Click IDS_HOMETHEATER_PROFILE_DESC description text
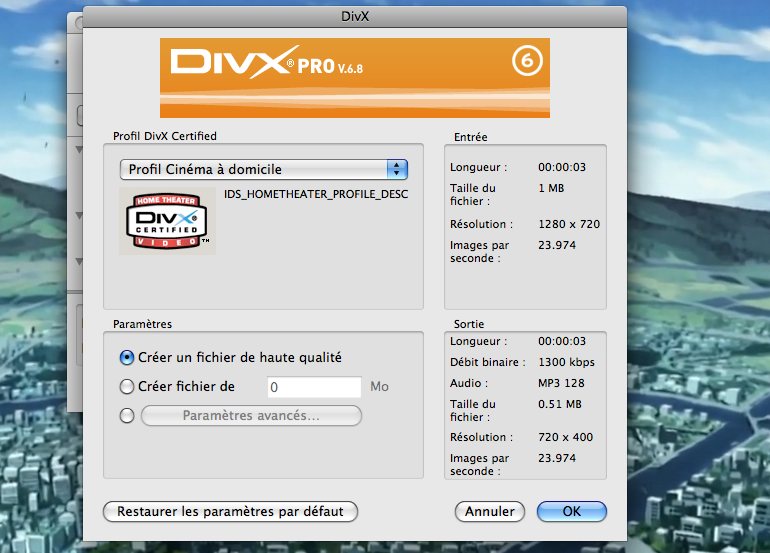Screen dimensions: 770x553 tap(316, 194)
